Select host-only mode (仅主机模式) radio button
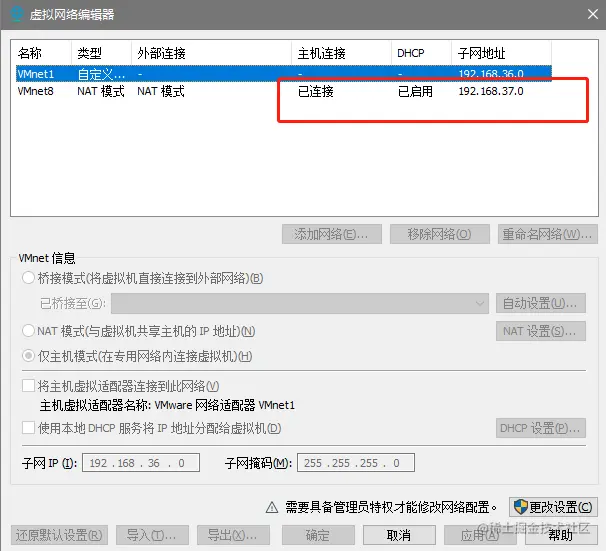 28,356
